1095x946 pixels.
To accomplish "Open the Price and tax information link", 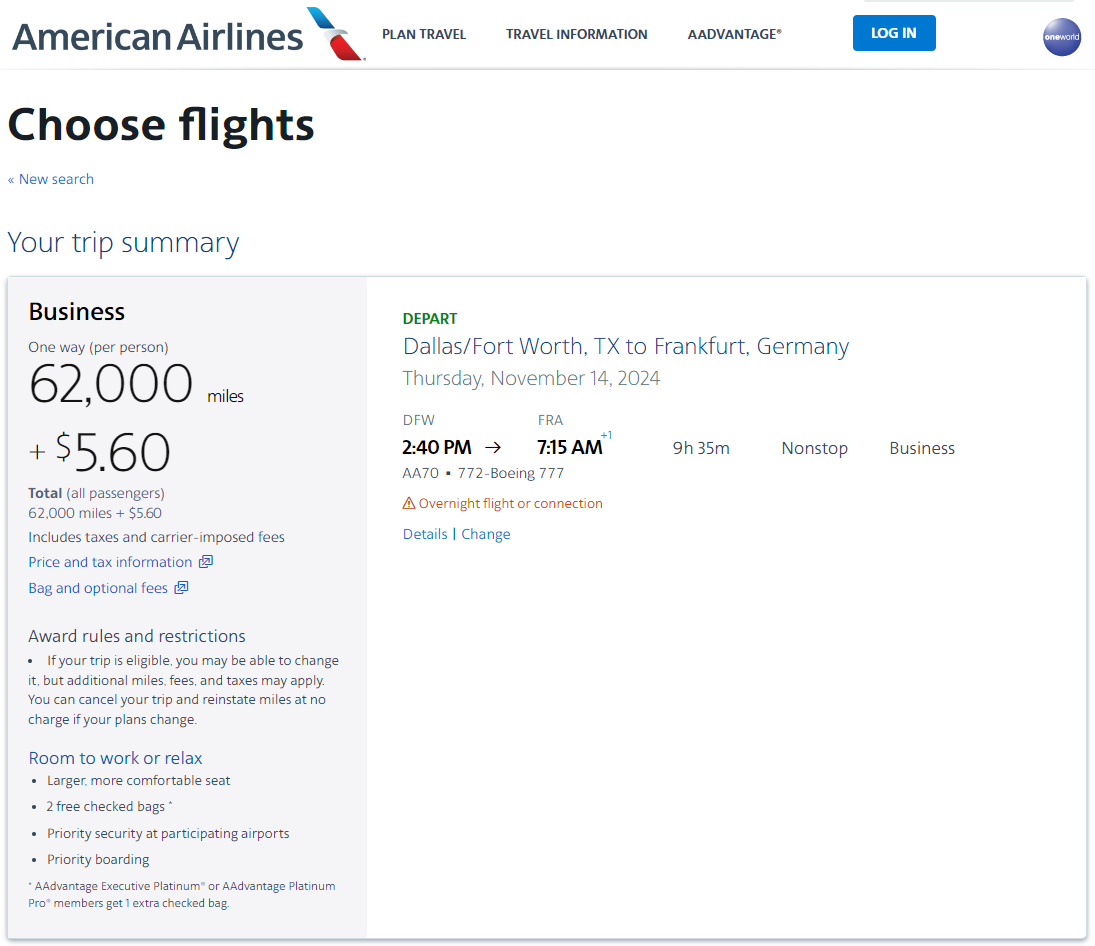I will coord(110,562).
